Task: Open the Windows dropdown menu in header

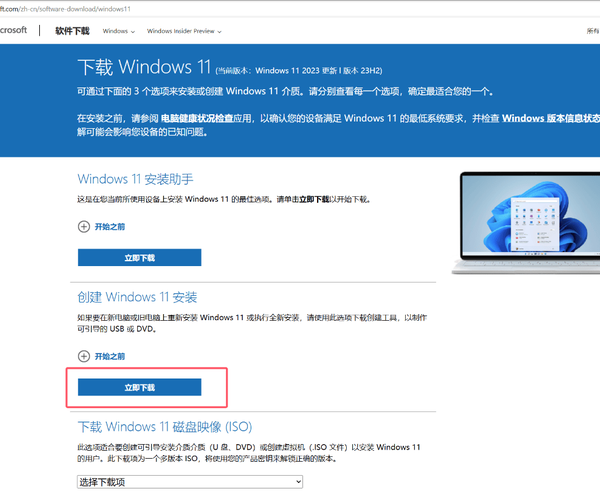Action: tap(119, 31)
